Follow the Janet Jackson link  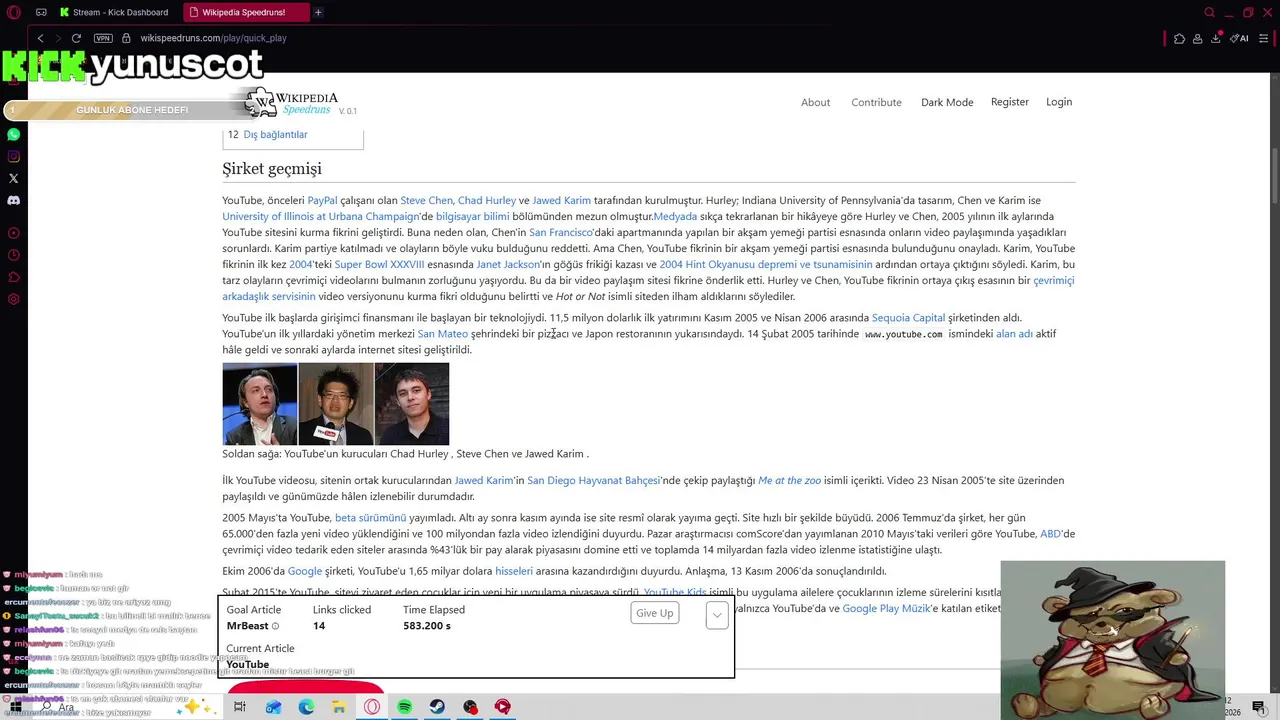click(507, 264)
